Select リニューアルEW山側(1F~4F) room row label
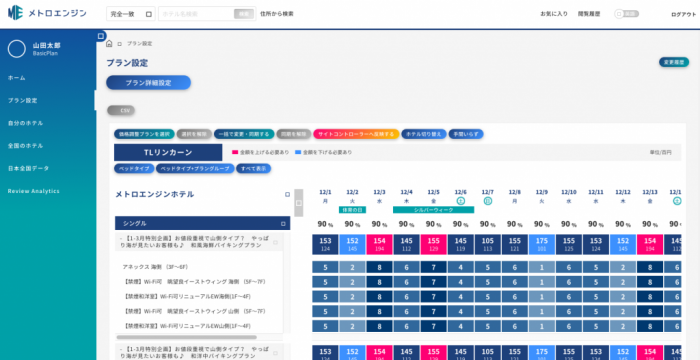 (x=187, y=326)
